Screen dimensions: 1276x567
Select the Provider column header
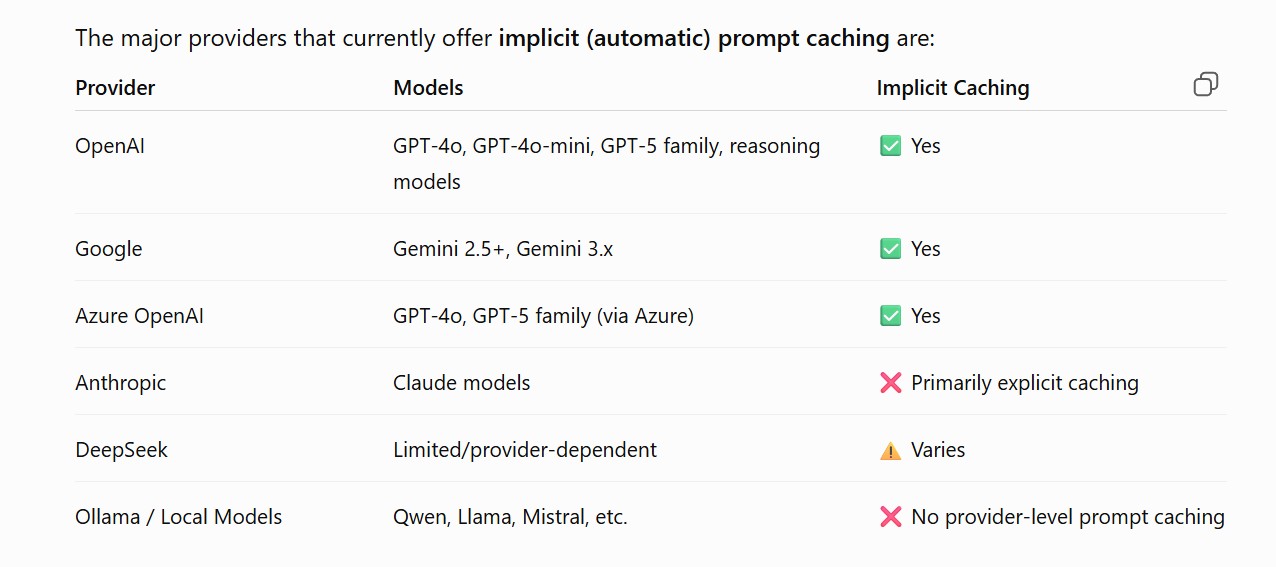pyautogui.click(x=115, y=88)
